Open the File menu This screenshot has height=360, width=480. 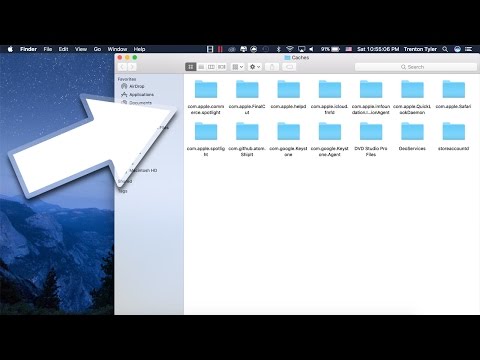(x=48, y=49)
